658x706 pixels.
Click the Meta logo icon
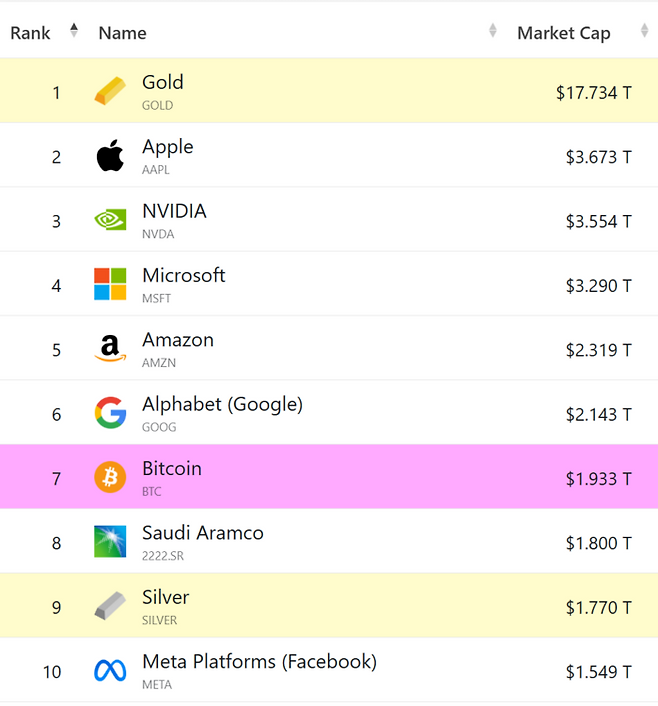(110, 671)
